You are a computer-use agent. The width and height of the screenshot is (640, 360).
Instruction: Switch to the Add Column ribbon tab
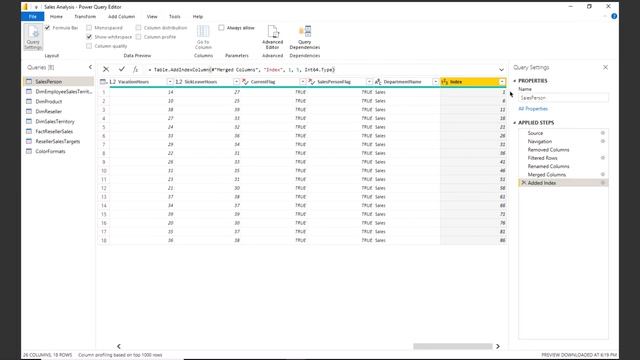click(x=121, y=17)
